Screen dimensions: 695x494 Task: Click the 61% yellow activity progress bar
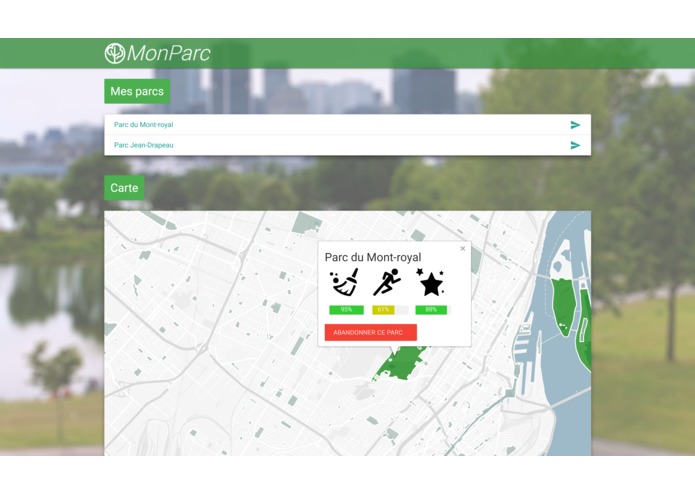(x=390, y=310)
